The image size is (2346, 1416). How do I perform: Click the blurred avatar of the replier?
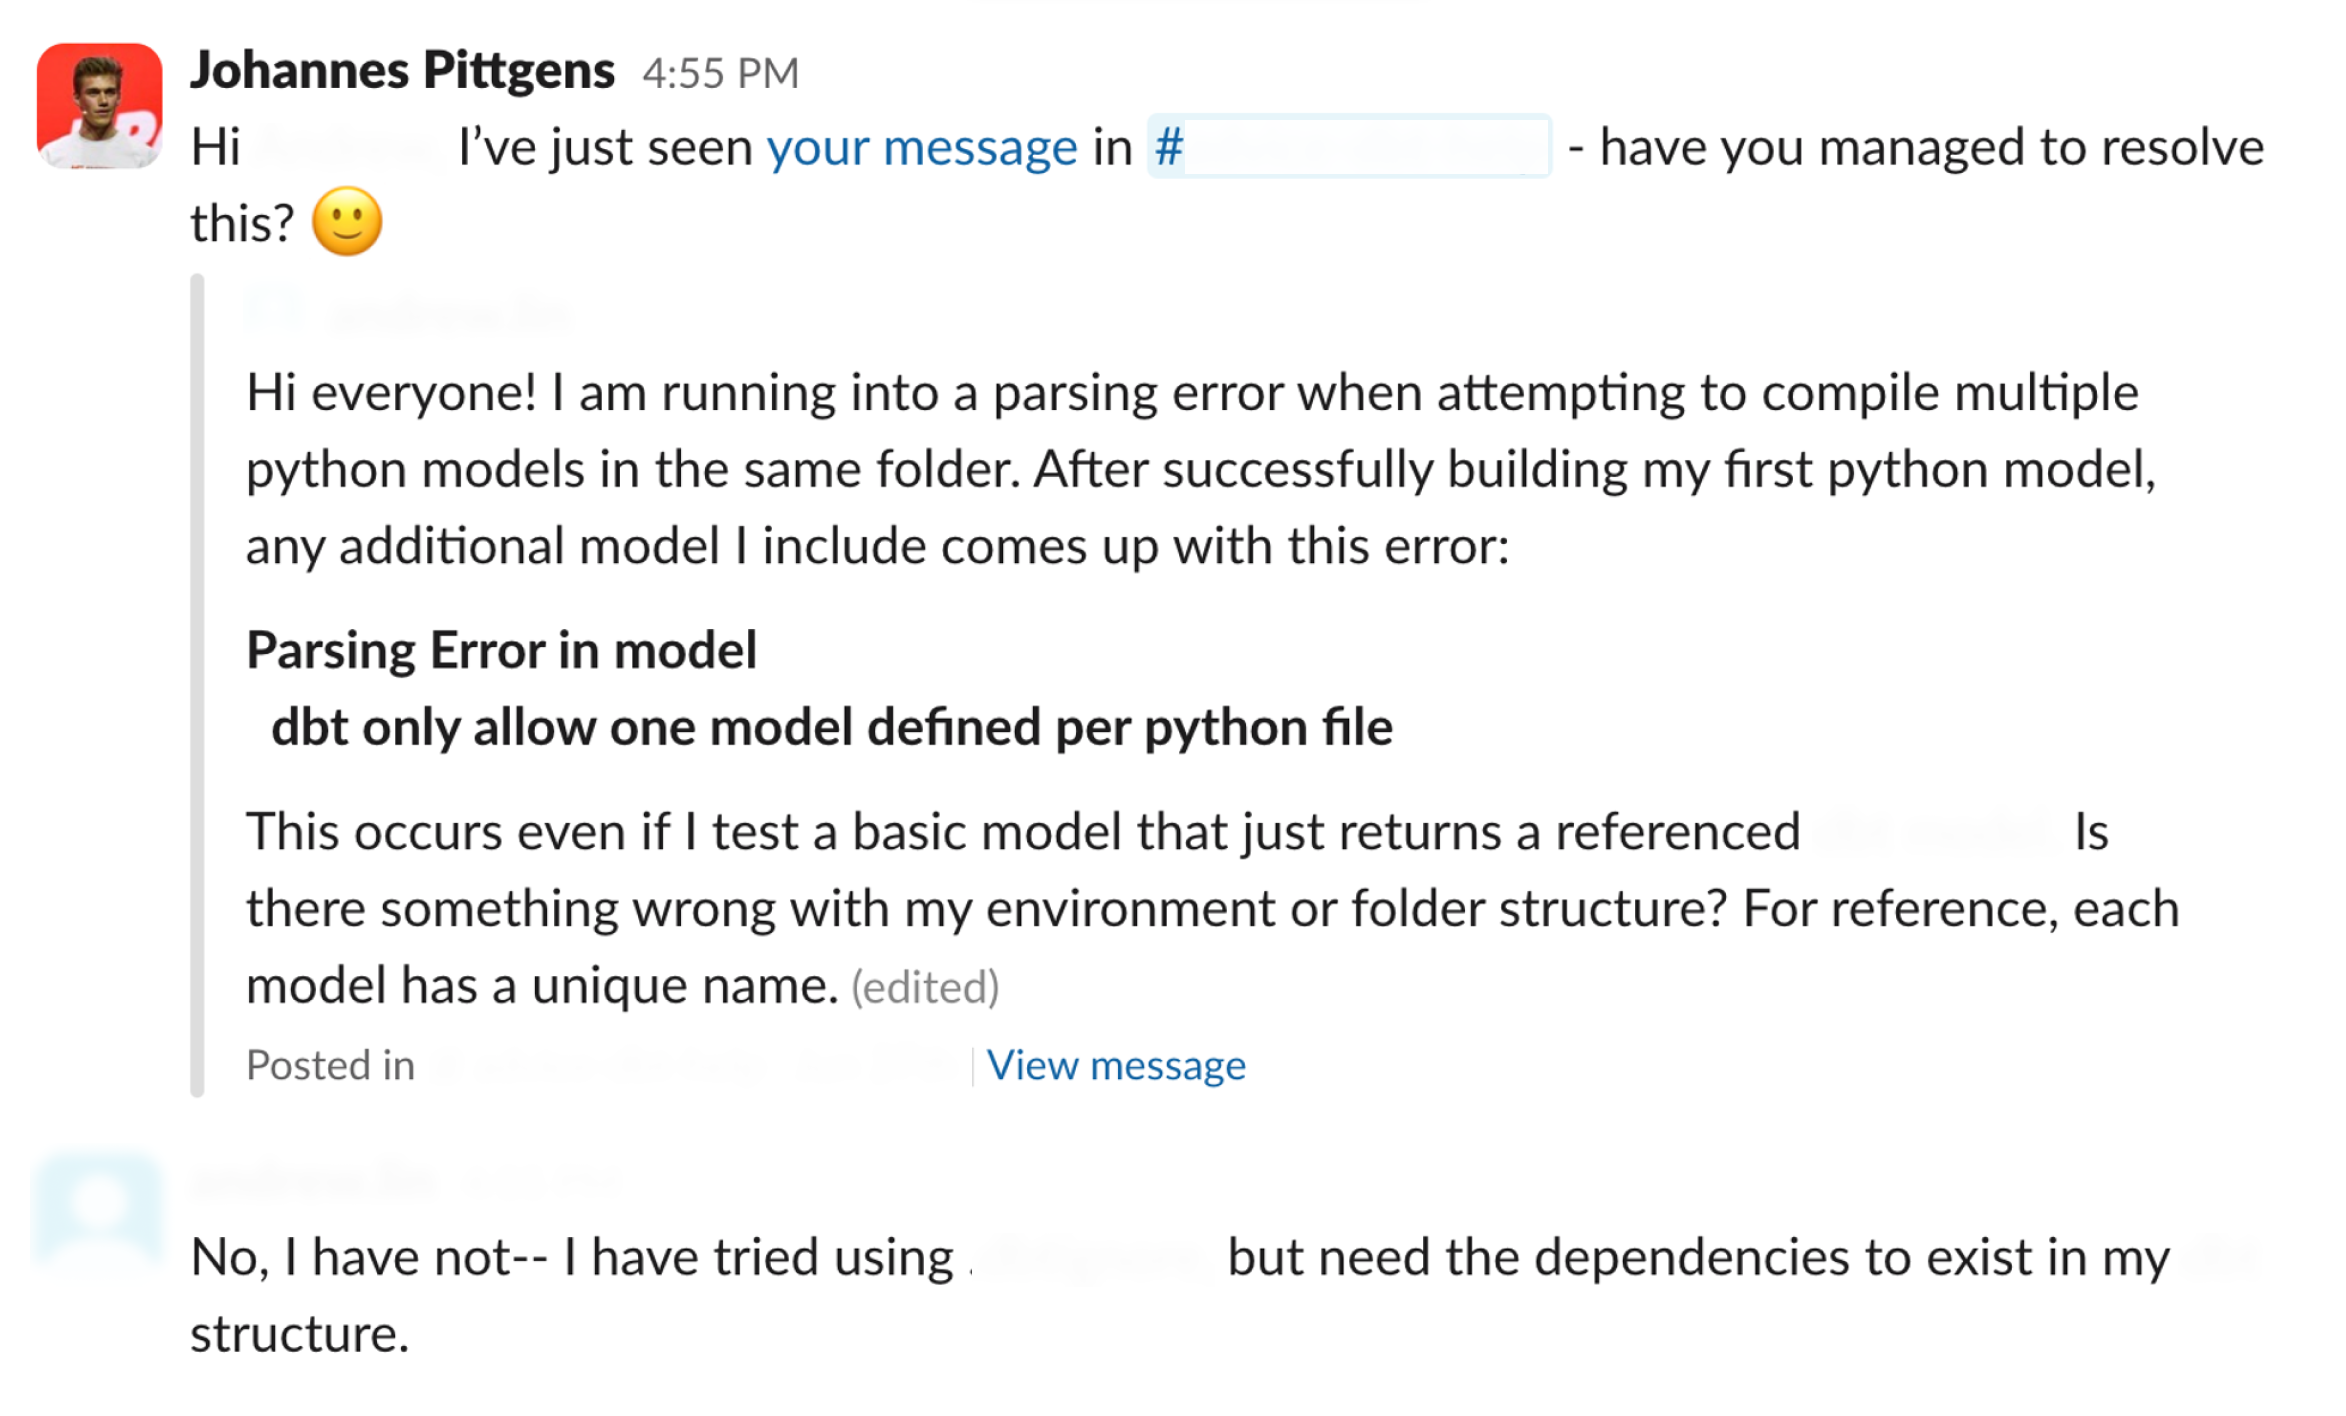(x=97, y=1210)
